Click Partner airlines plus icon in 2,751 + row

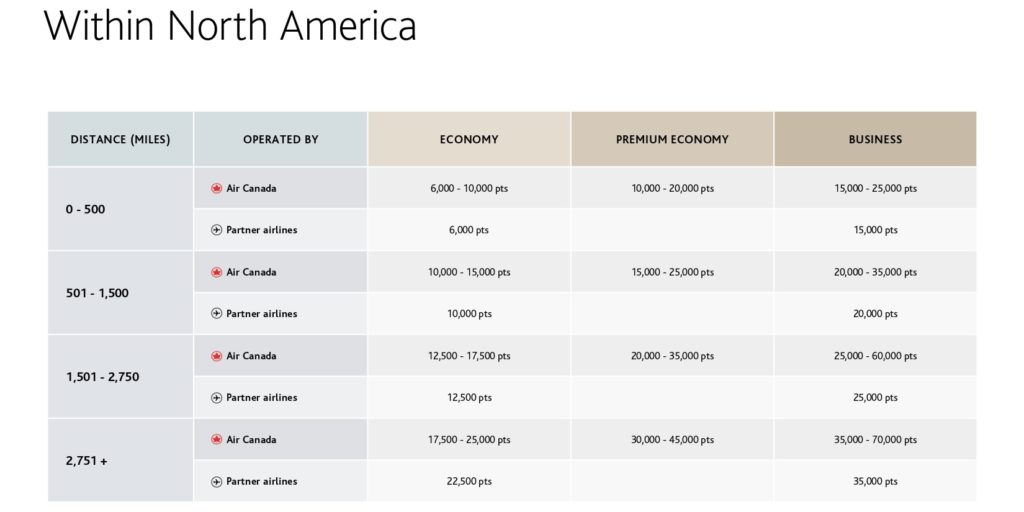click(217, 482)
